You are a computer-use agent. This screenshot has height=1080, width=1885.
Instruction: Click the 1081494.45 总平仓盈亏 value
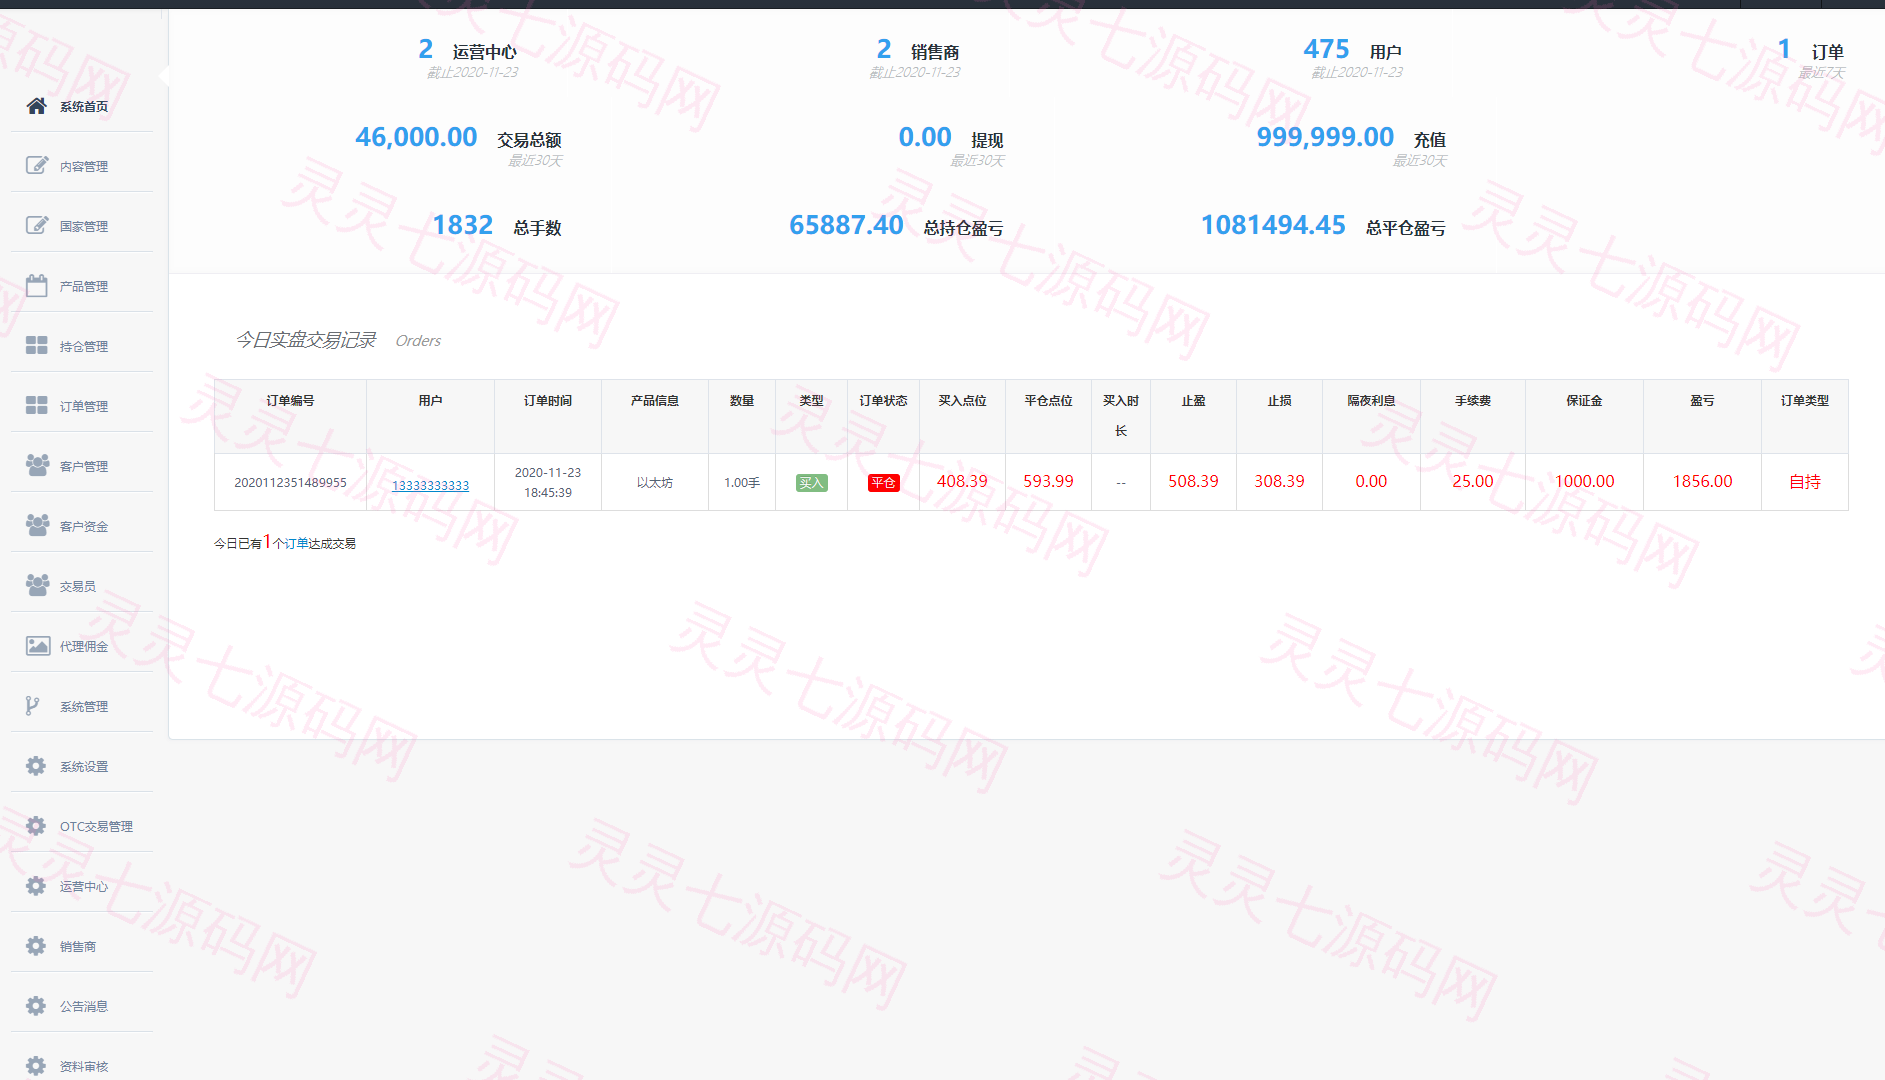tap(1273, 225)
